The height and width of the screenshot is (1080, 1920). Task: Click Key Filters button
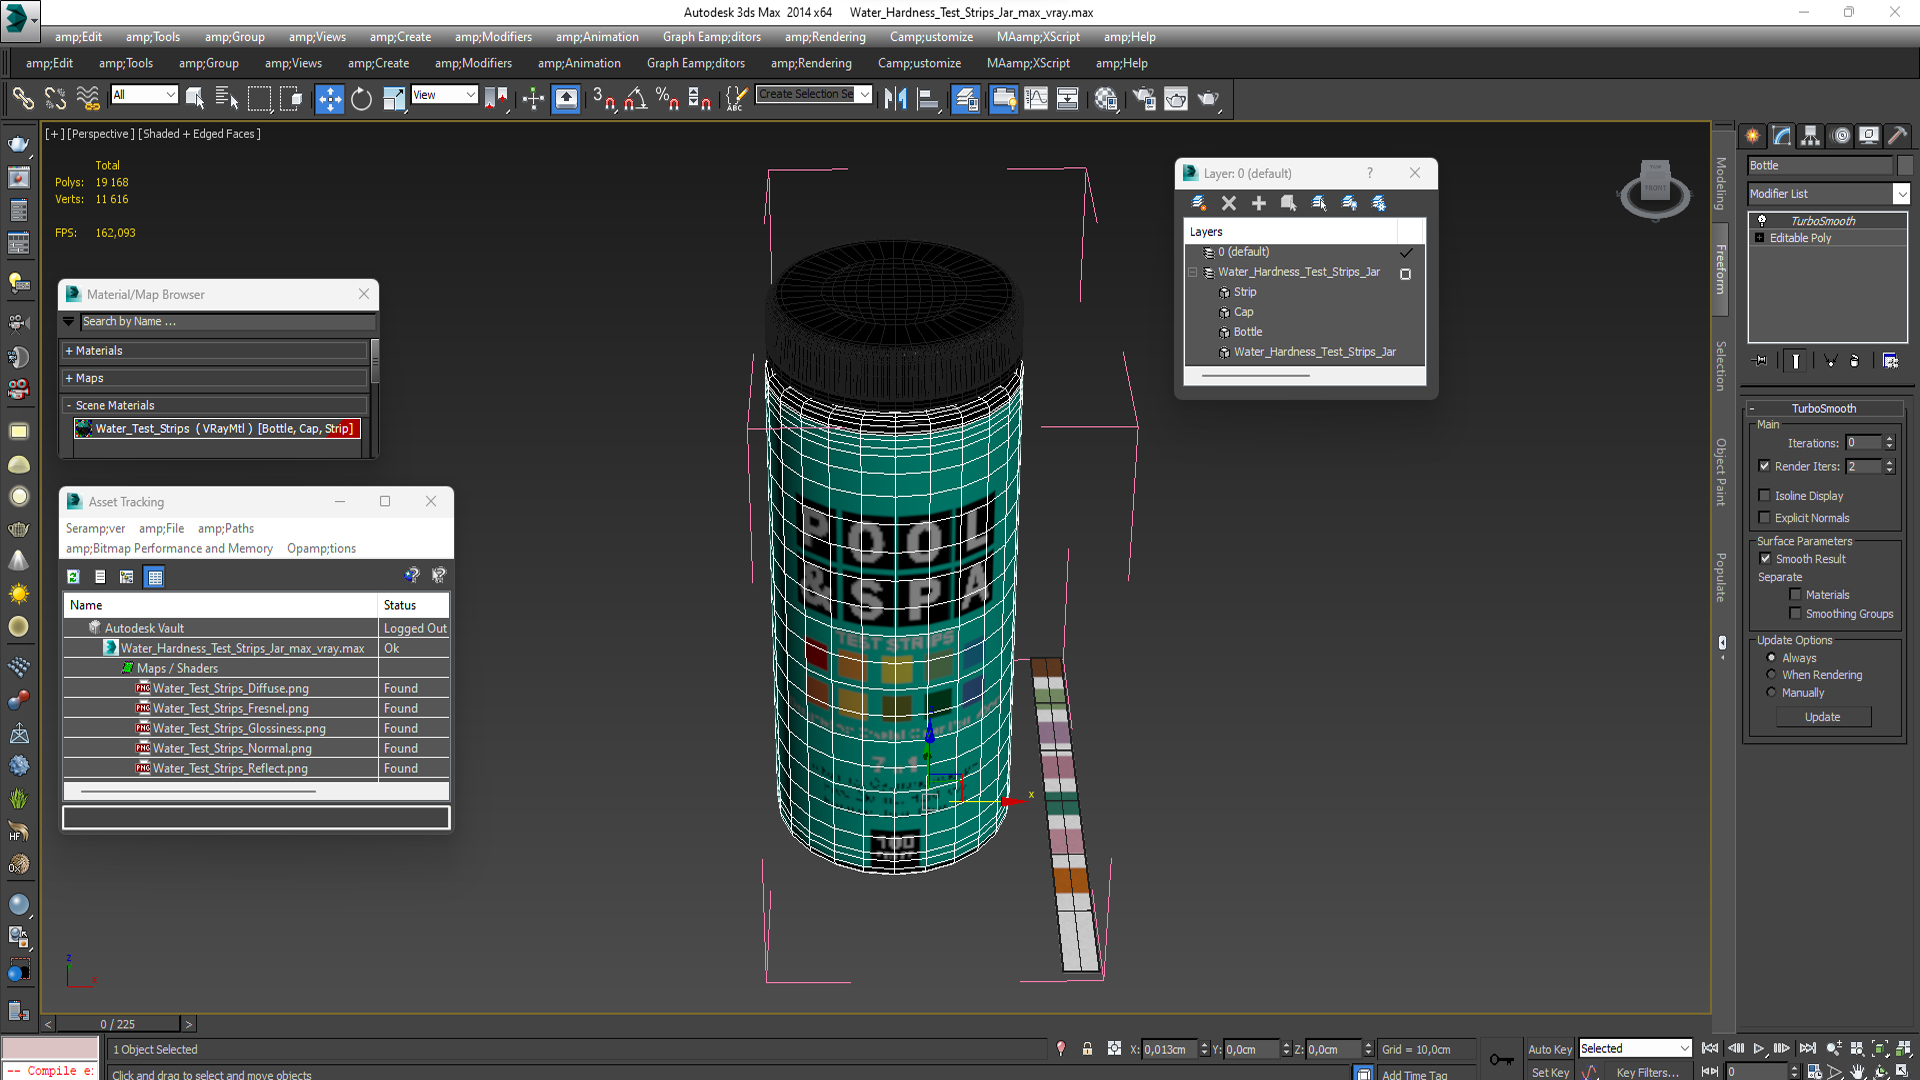click(x=1647, y=1072)
